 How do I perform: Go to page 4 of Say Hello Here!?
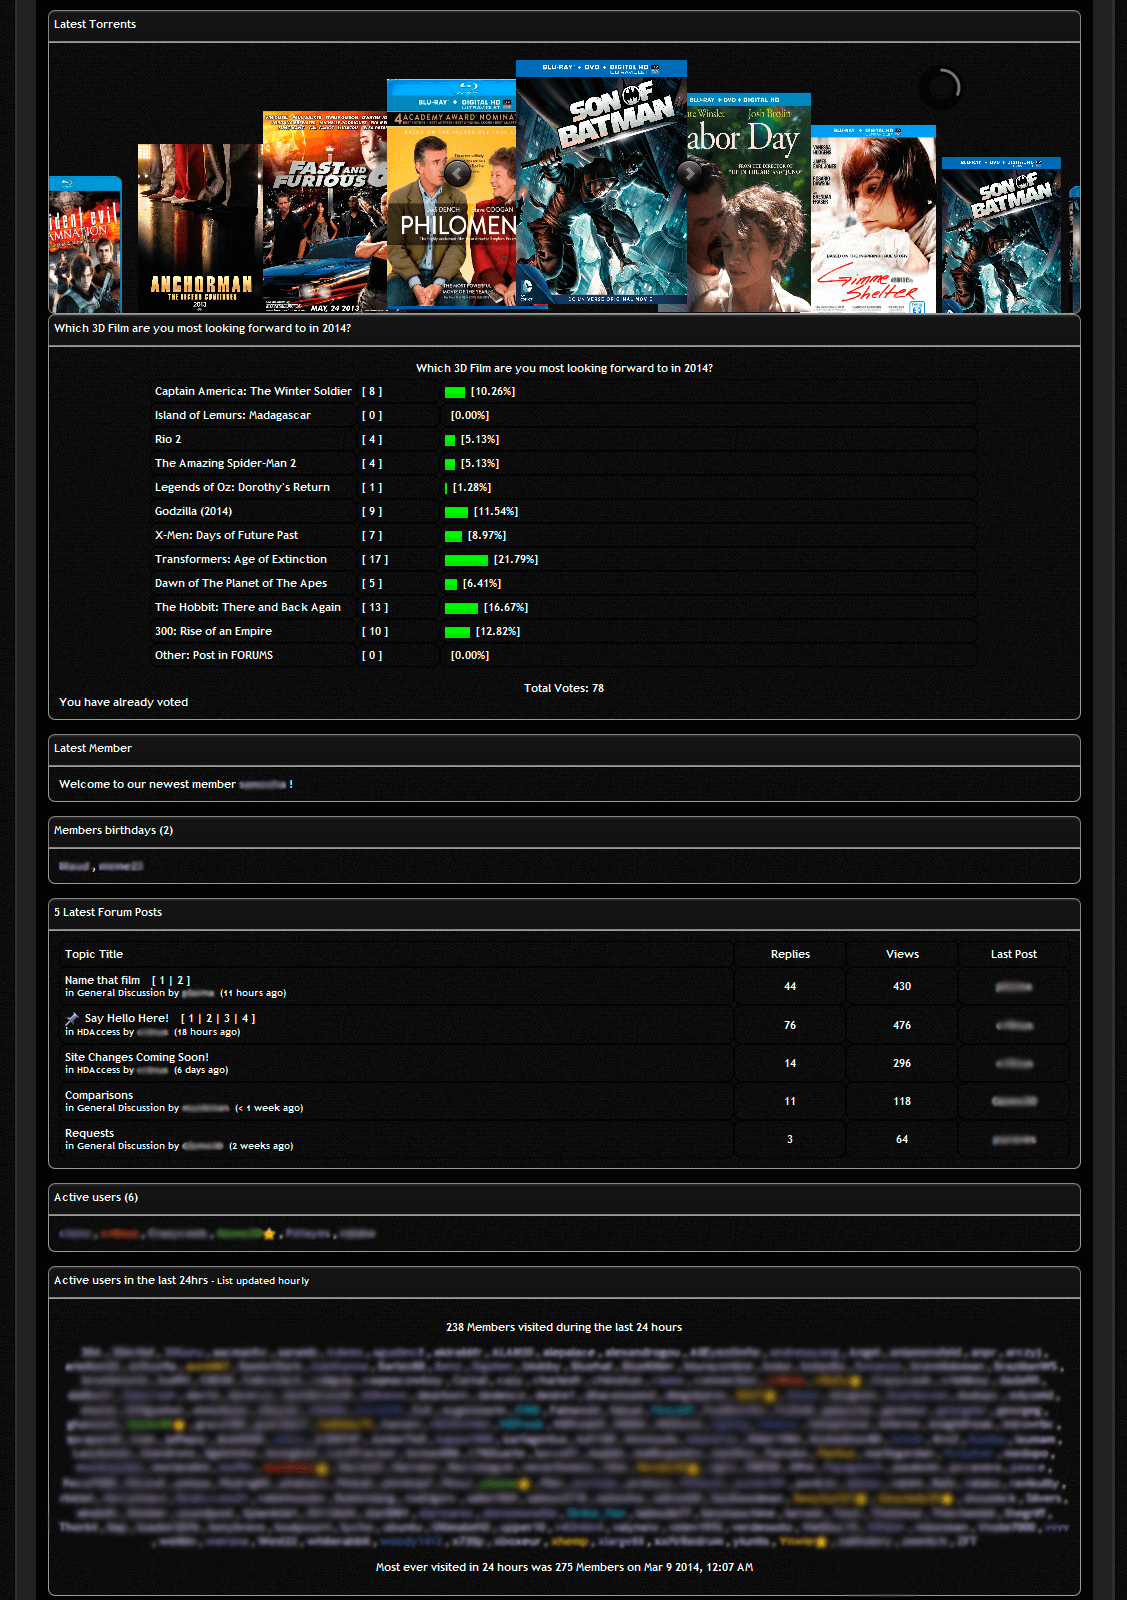tap(245, 1018)
